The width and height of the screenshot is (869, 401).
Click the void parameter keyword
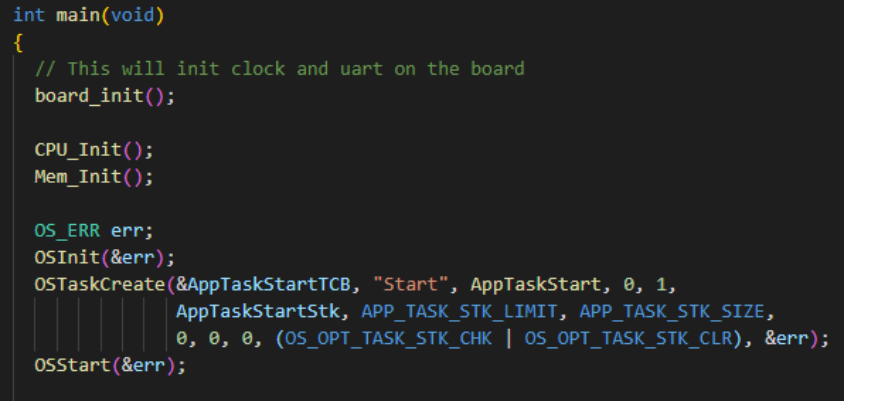[x=132, y=15]
